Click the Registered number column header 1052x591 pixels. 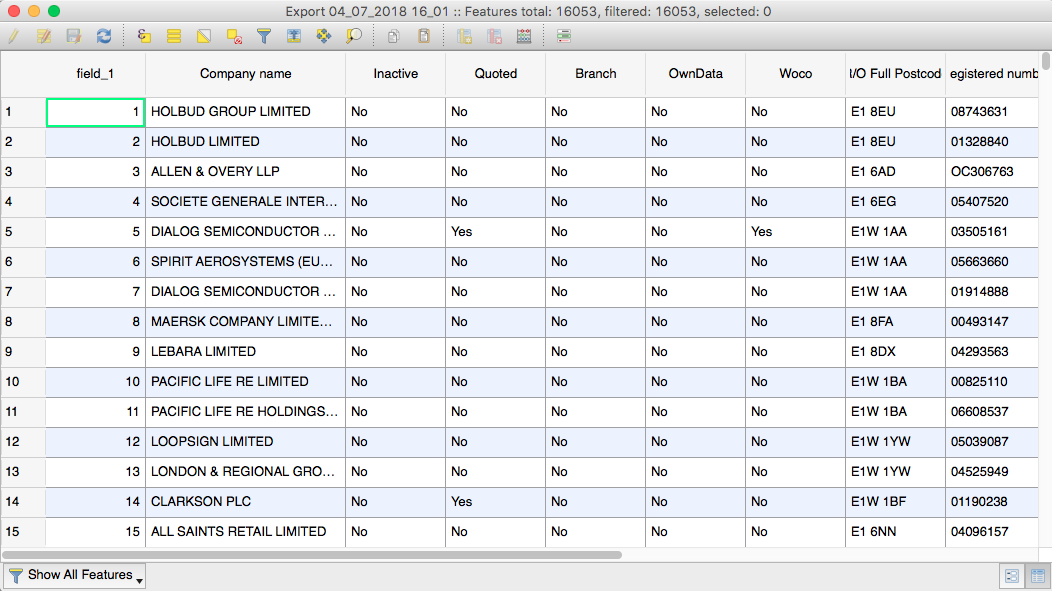click(992, 74)
